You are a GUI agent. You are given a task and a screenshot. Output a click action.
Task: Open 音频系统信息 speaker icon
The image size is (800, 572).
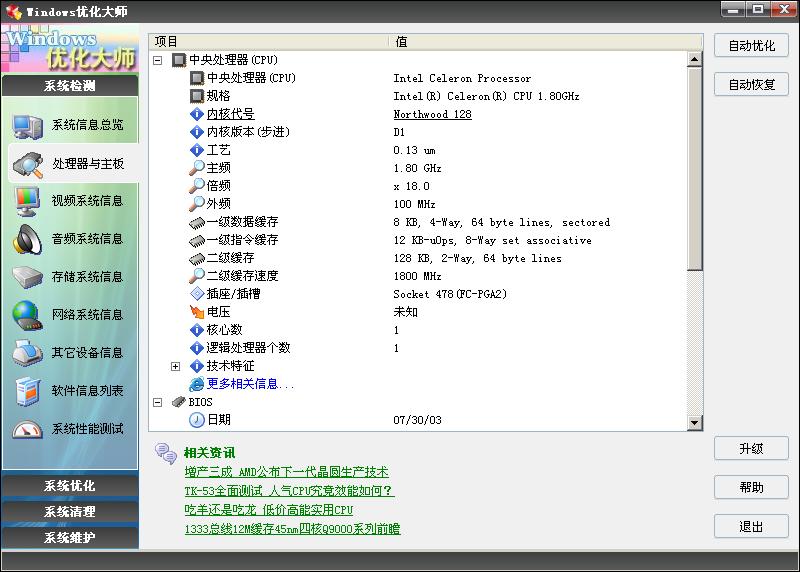(27, 239)
